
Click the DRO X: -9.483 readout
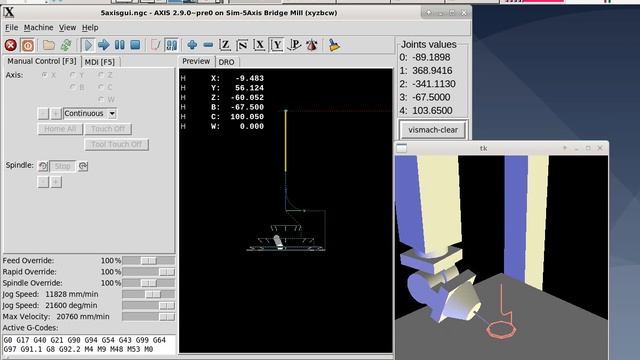coord(237,78)
